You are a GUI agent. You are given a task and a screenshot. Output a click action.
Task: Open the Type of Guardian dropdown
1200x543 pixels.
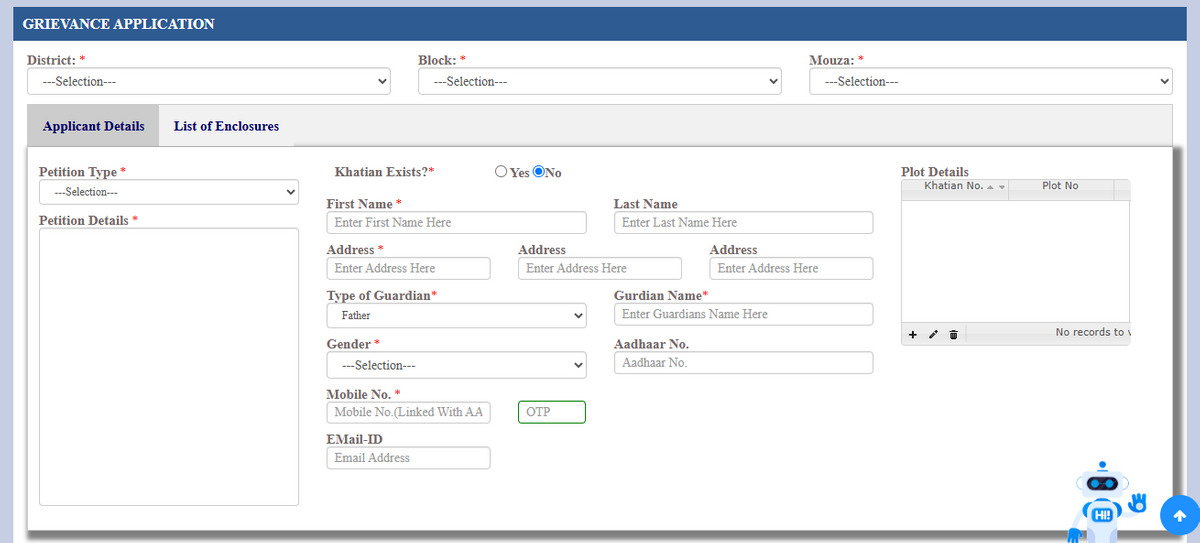click(456, 316)
